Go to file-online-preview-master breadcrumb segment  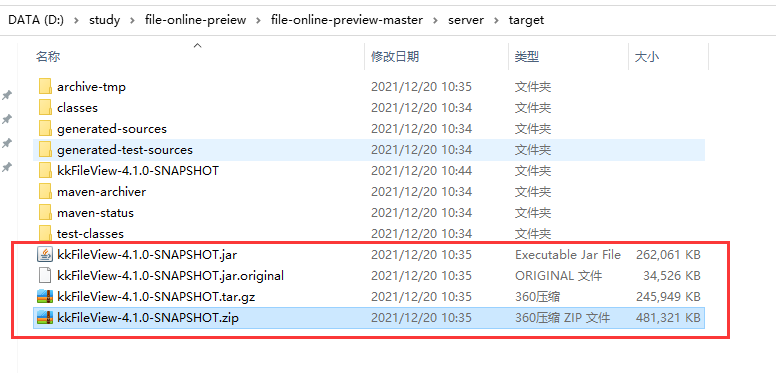[x=347, y=20]
